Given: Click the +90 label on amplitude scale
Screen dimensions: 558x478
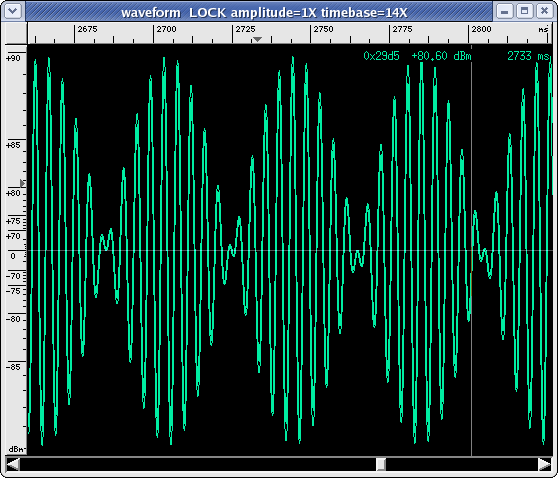Looking at the screenshot, I should [13, 58].
